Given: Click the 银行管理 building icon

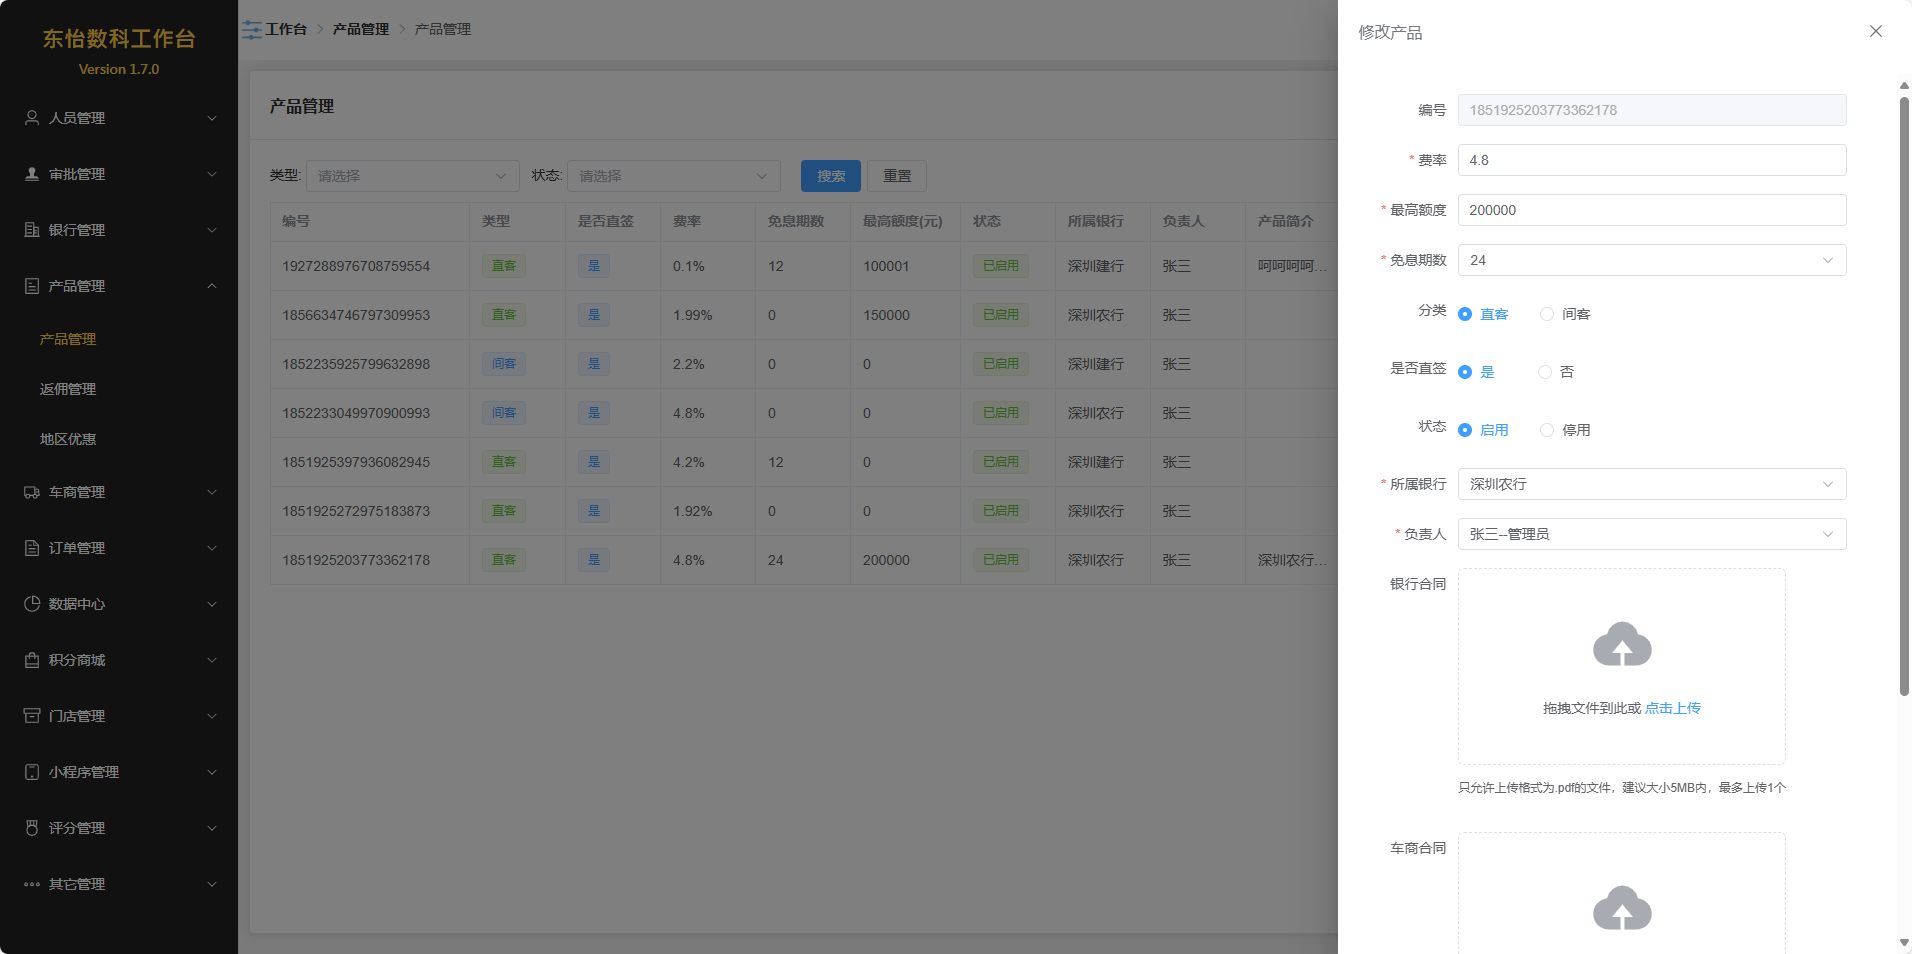Looking at the screenshot, I should pyautogui.click(x=32, y=230).
